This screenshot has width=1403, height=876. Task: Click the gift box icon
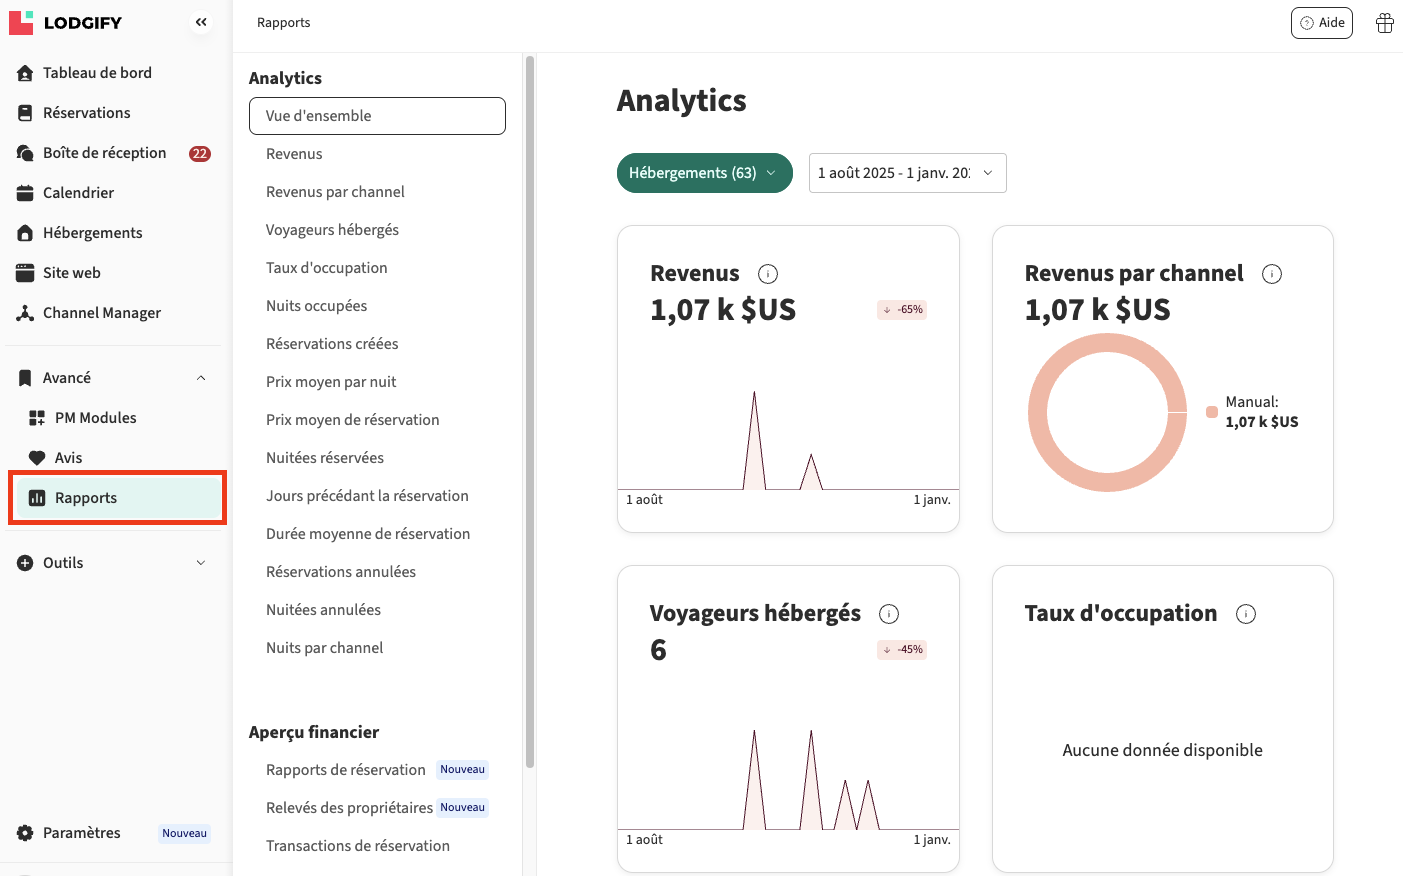(x=1384, y=23)
